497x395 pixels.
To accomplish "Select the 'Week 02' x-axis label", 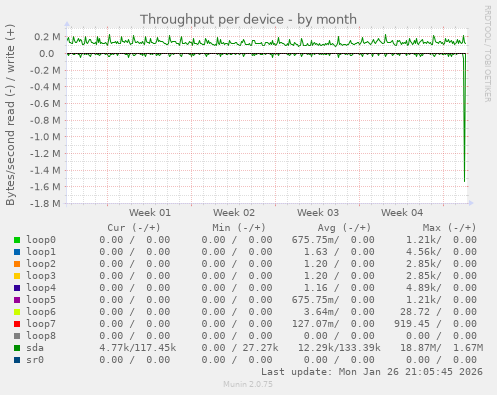I will click(x=234, y=213).
